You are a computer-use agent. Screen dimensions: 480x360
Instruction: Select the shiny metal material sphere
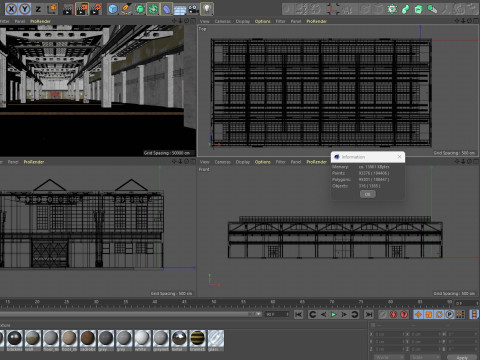[179, 338]
